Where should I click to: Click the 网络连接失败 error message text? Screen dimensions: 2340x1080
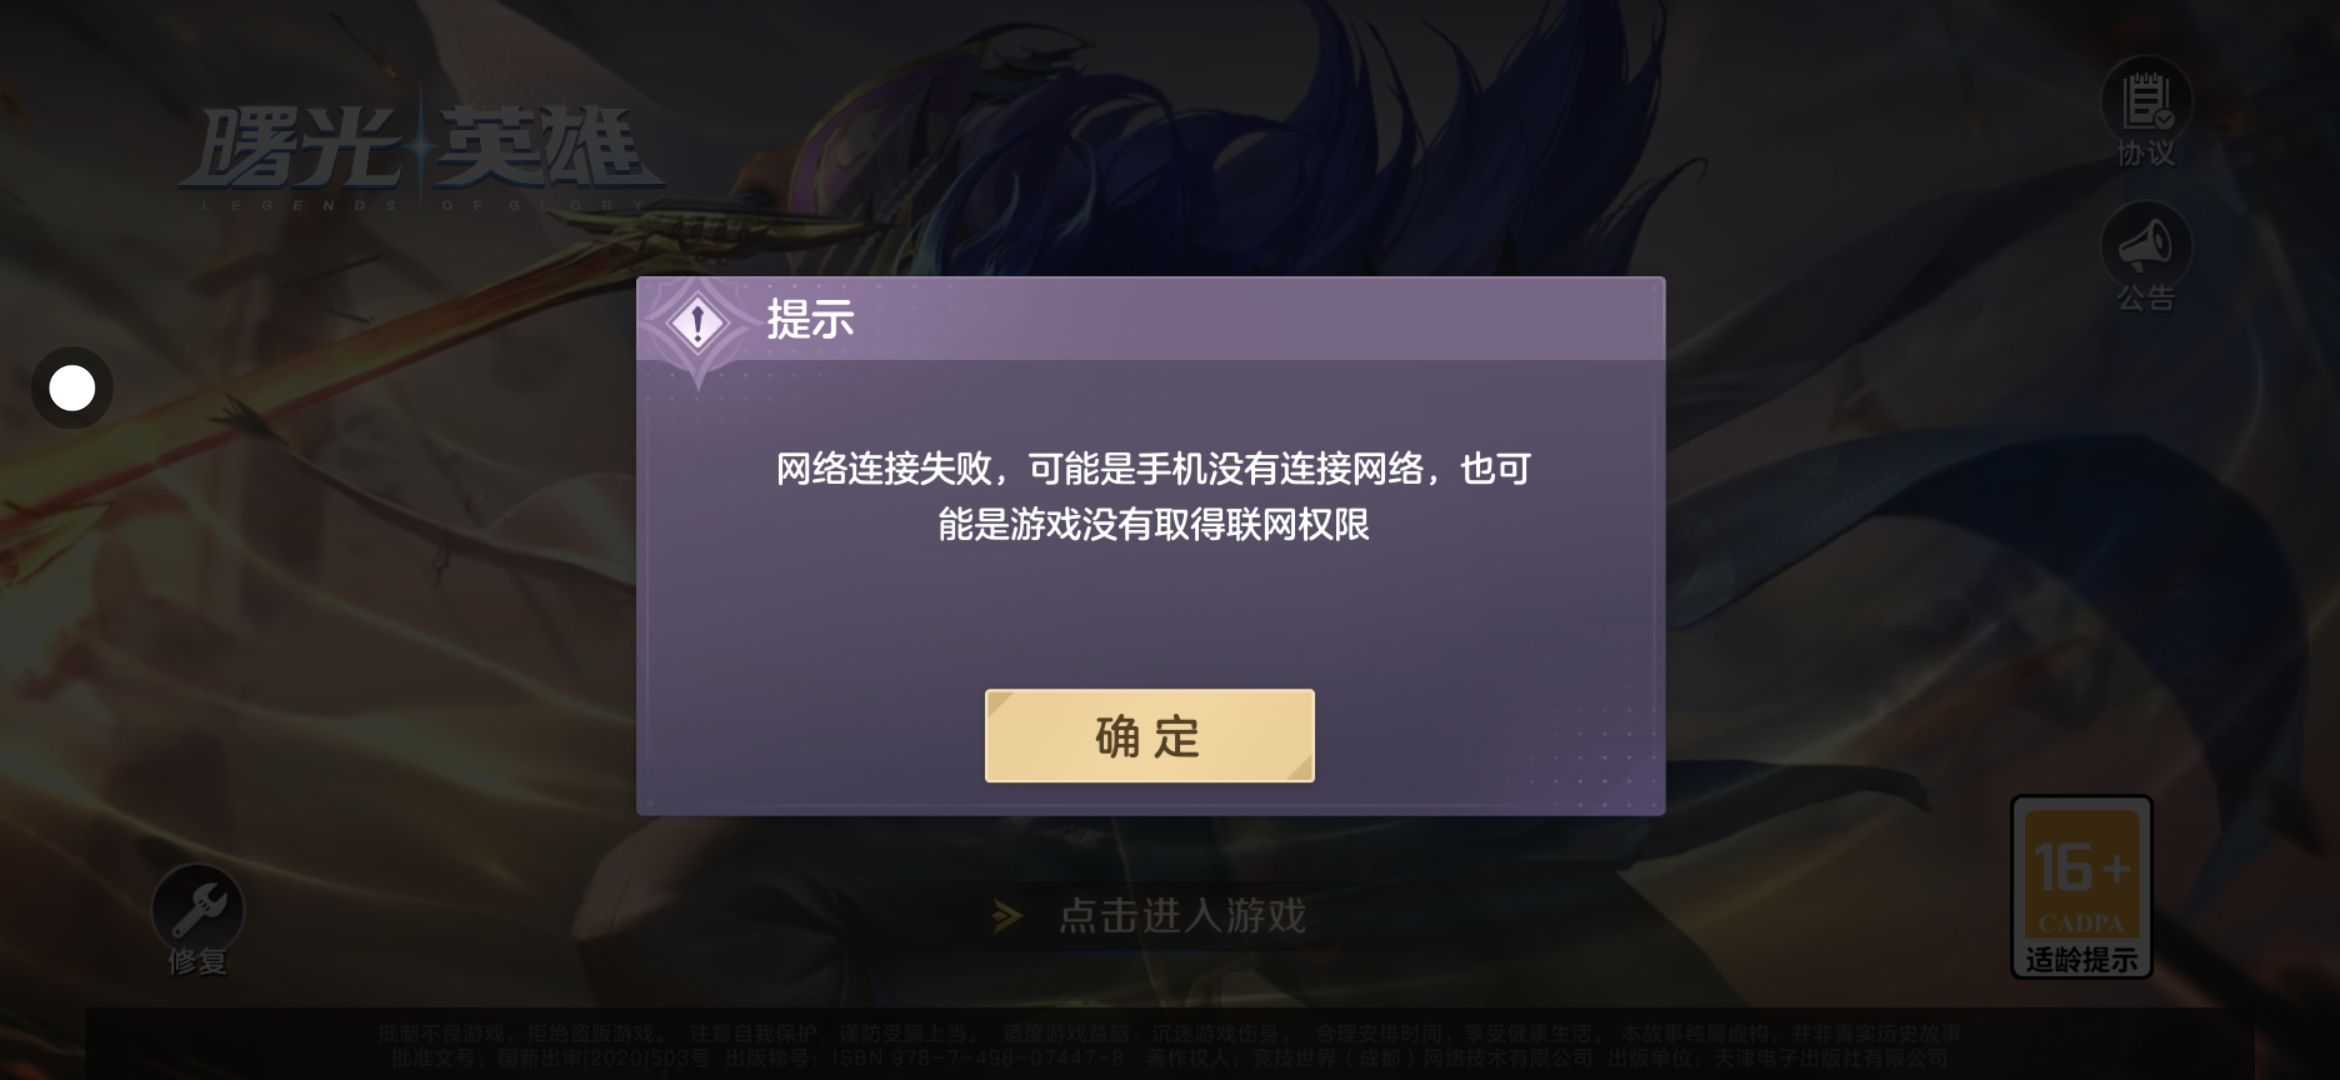point(1152,496)
